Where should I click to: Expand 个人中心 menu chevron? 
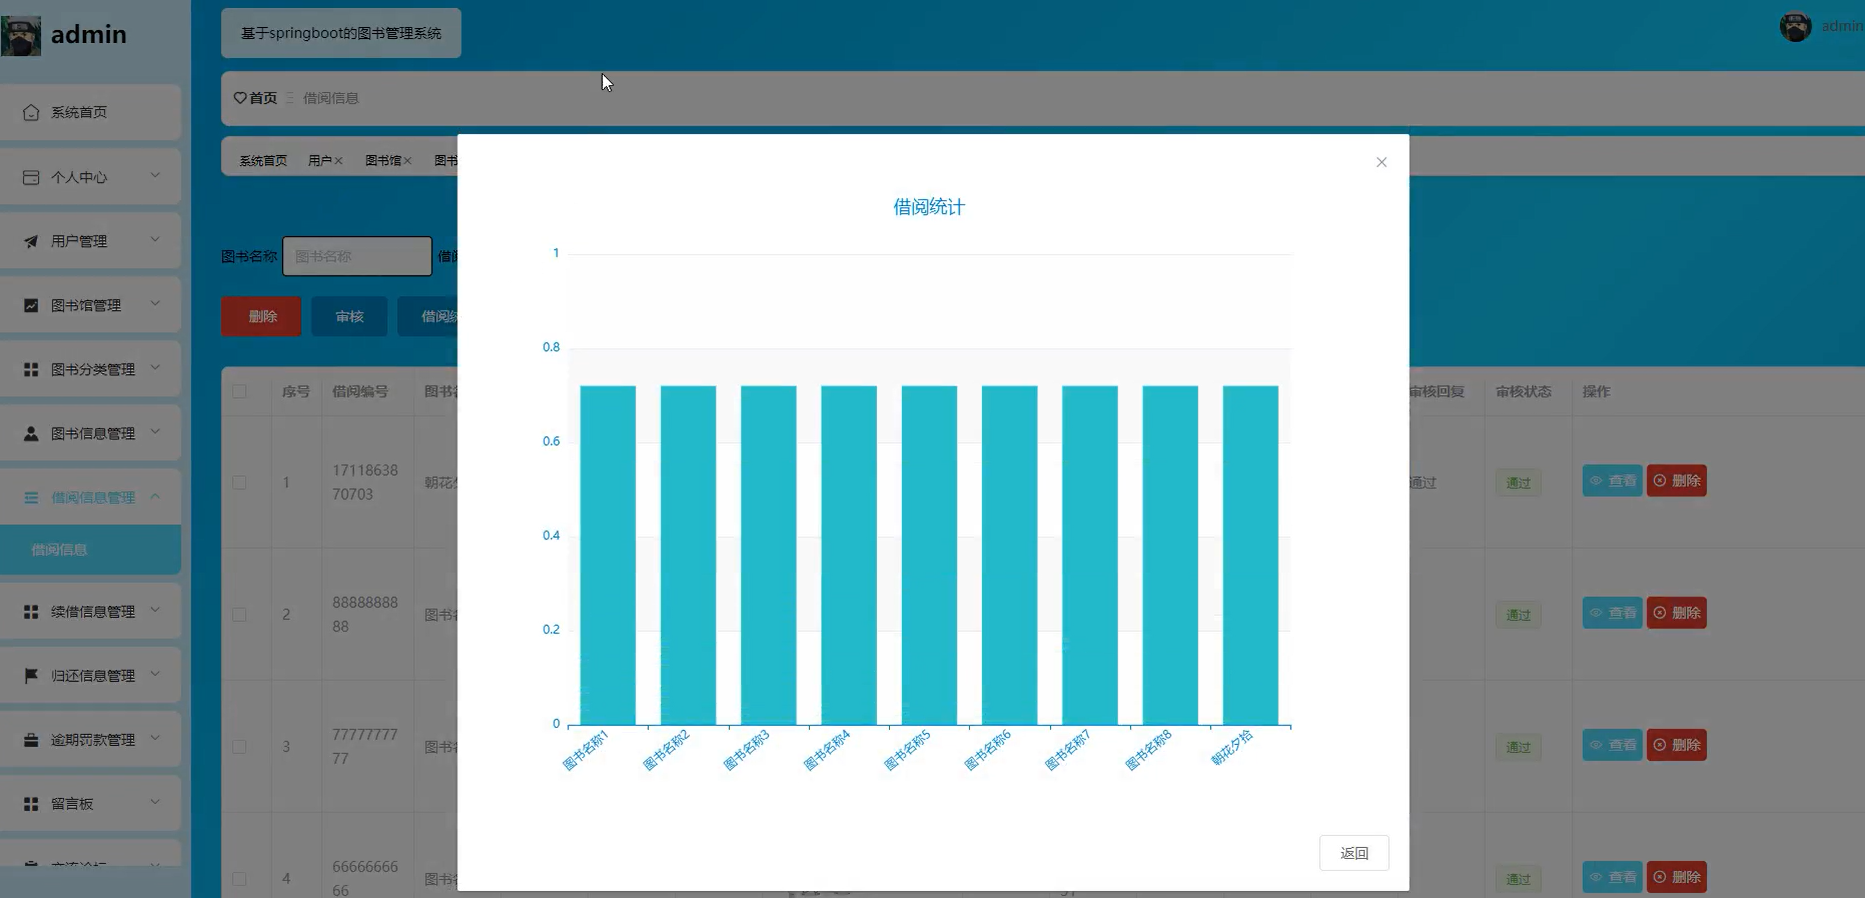pyautogui.click(x=155, y=175)
